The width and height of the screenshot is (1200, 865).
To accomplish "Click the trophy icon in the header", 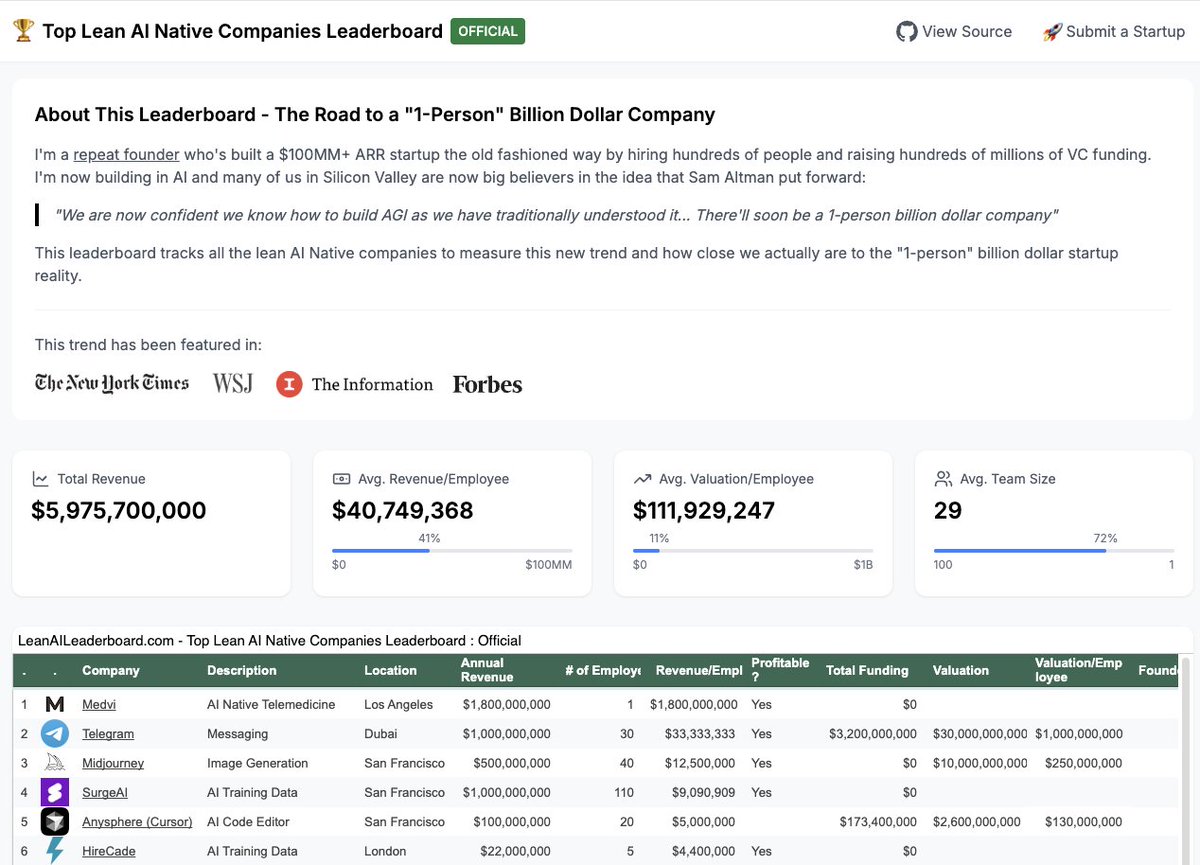I will pos(22,31).
